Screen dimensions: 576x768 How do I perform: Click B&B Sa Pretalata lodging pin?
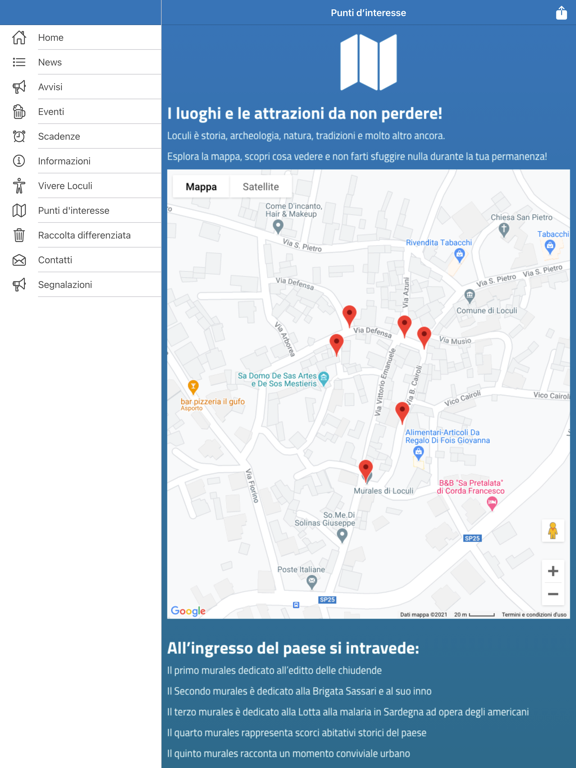(492, 504)
